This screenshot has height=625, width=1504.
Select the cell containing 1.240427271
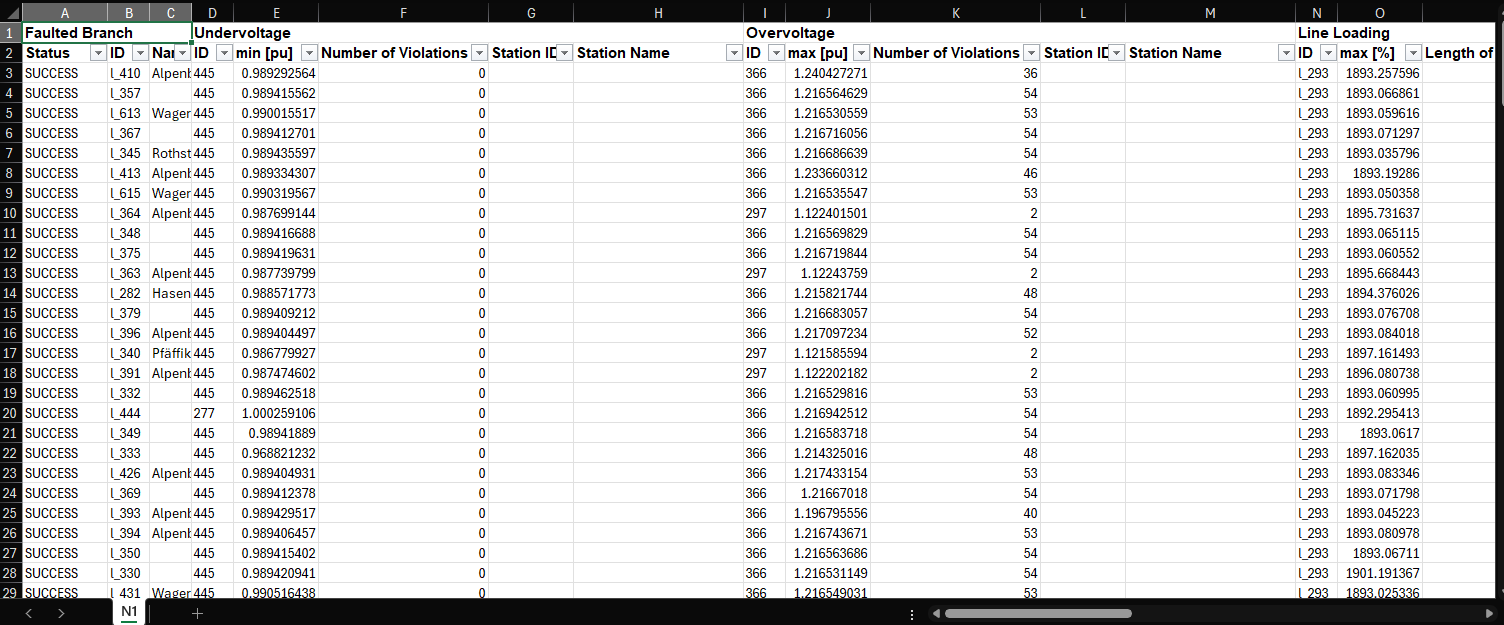pos(828,73)
